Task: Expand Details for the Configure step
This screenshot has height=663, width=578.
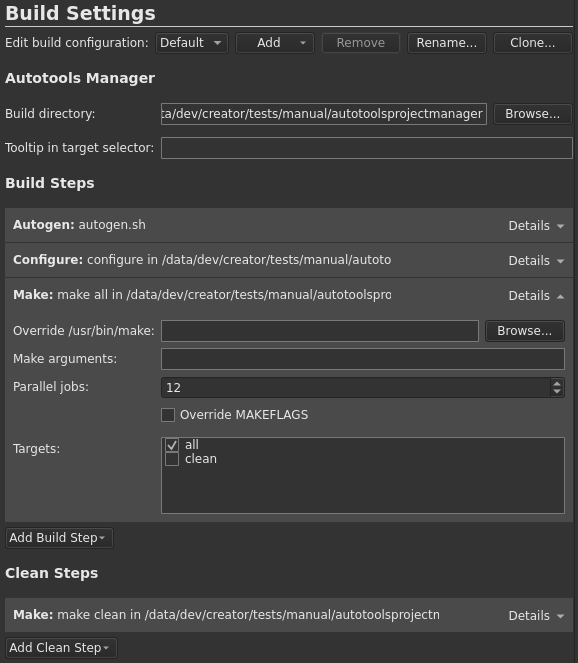Action: [x=536, y=260]
